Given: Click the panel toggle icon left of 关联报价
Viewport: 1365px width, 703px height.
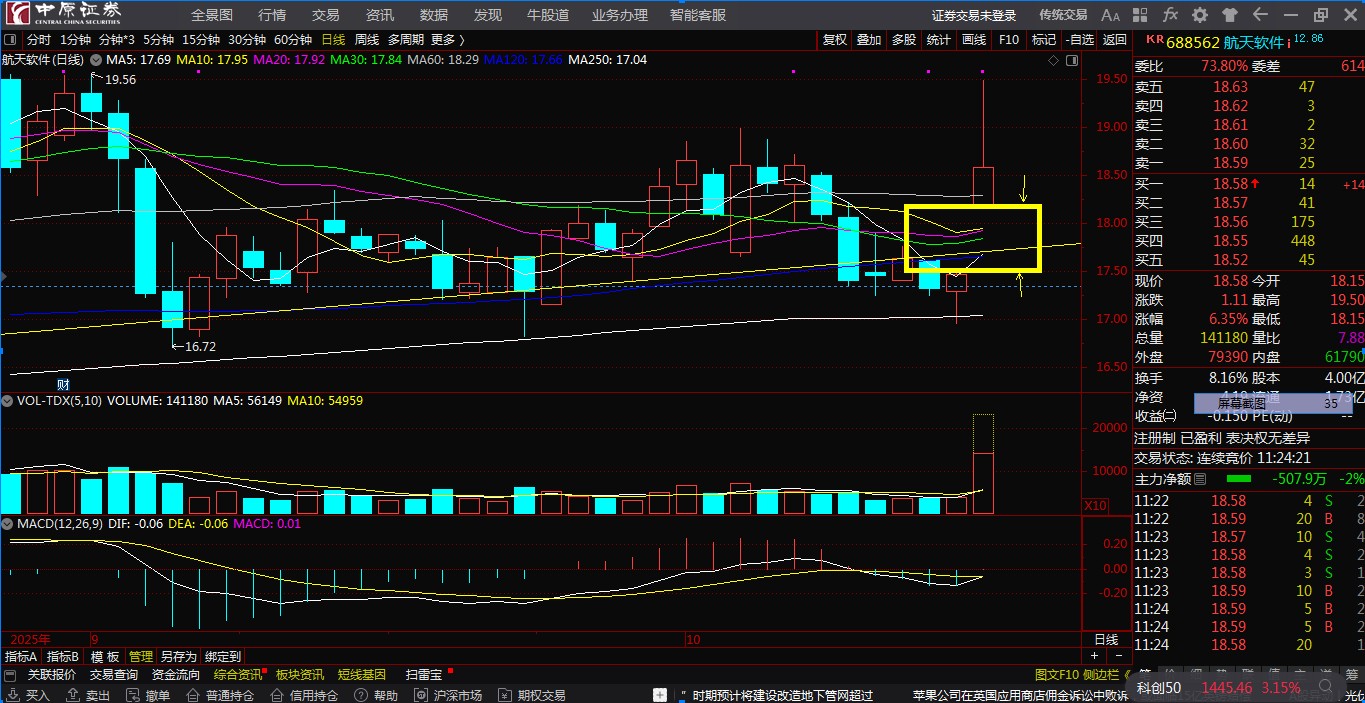Looking at the screenshot, I should (x=11, y=675).
